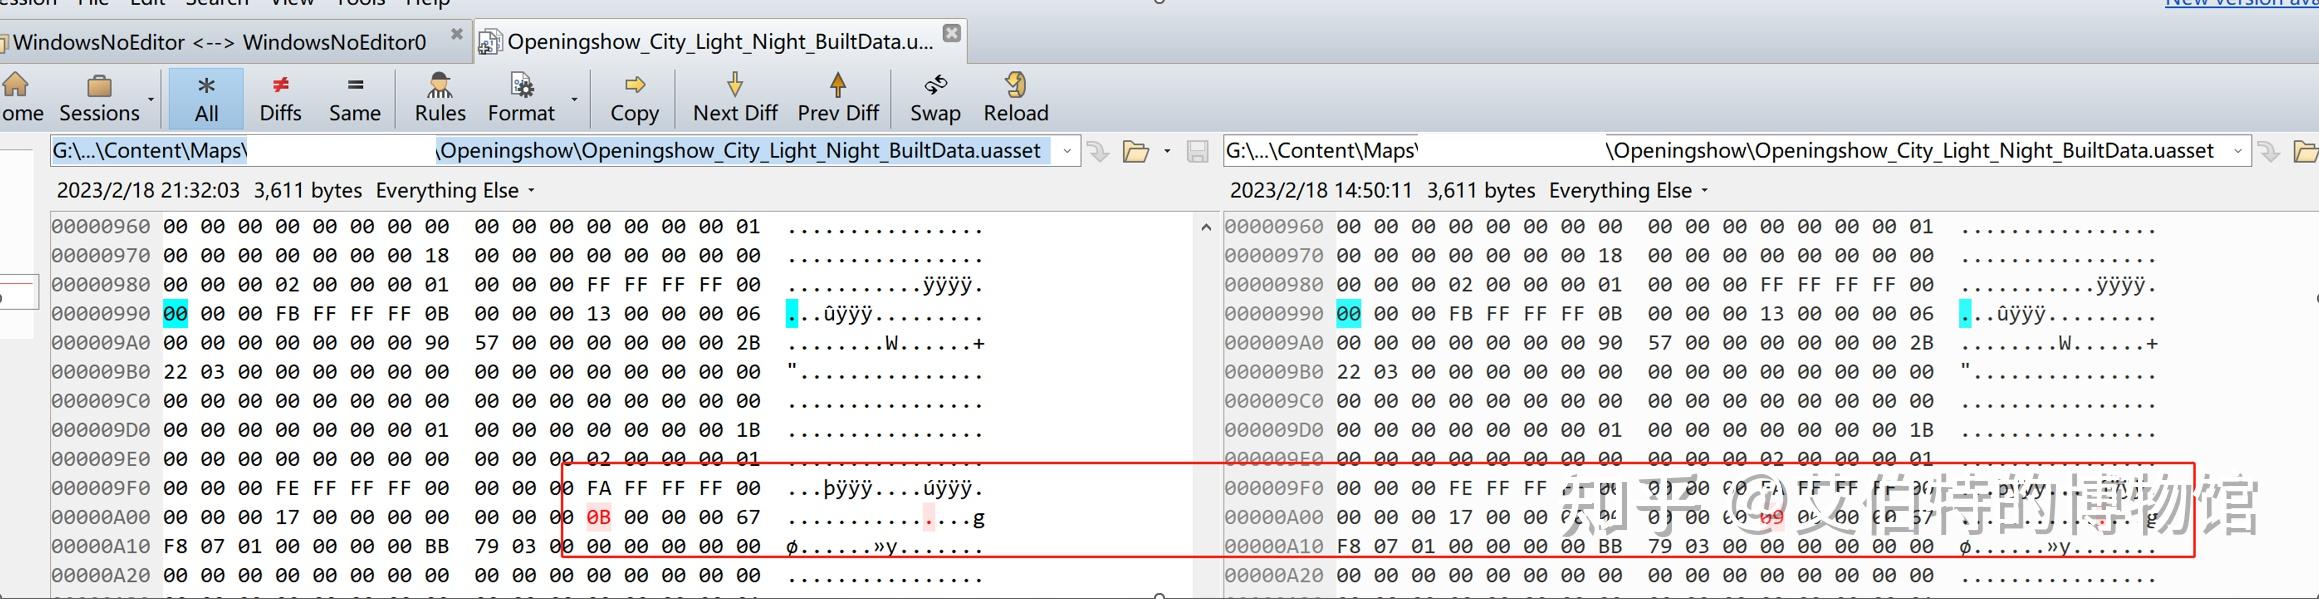
Task: Open a file in the left pane
Action: 1136,152
